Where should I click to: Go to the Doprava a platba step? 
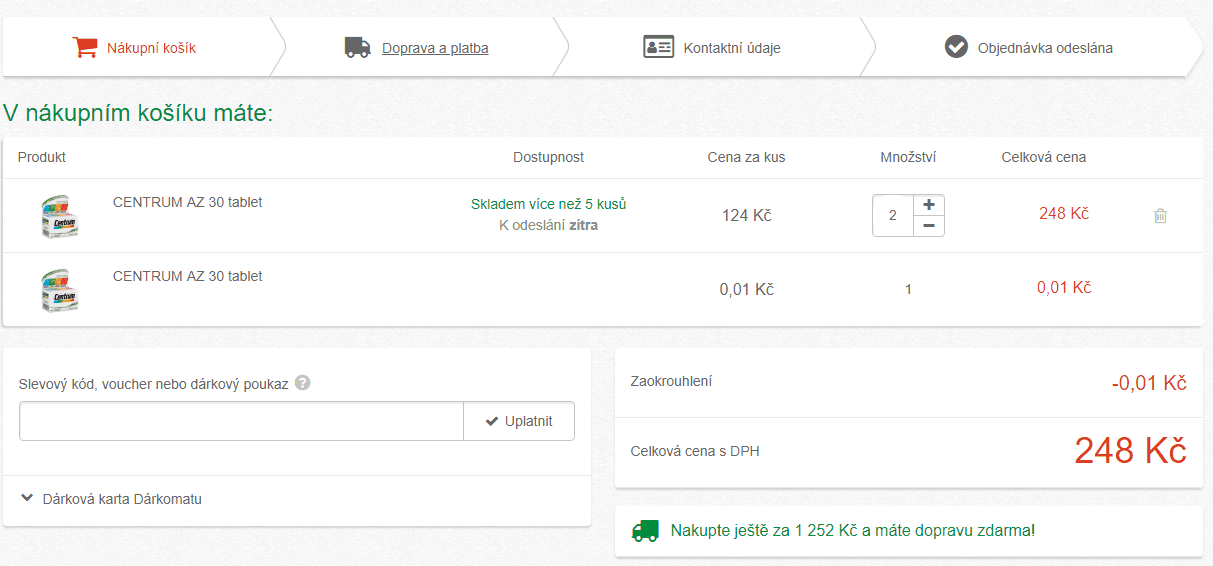(x=435, y=48)
